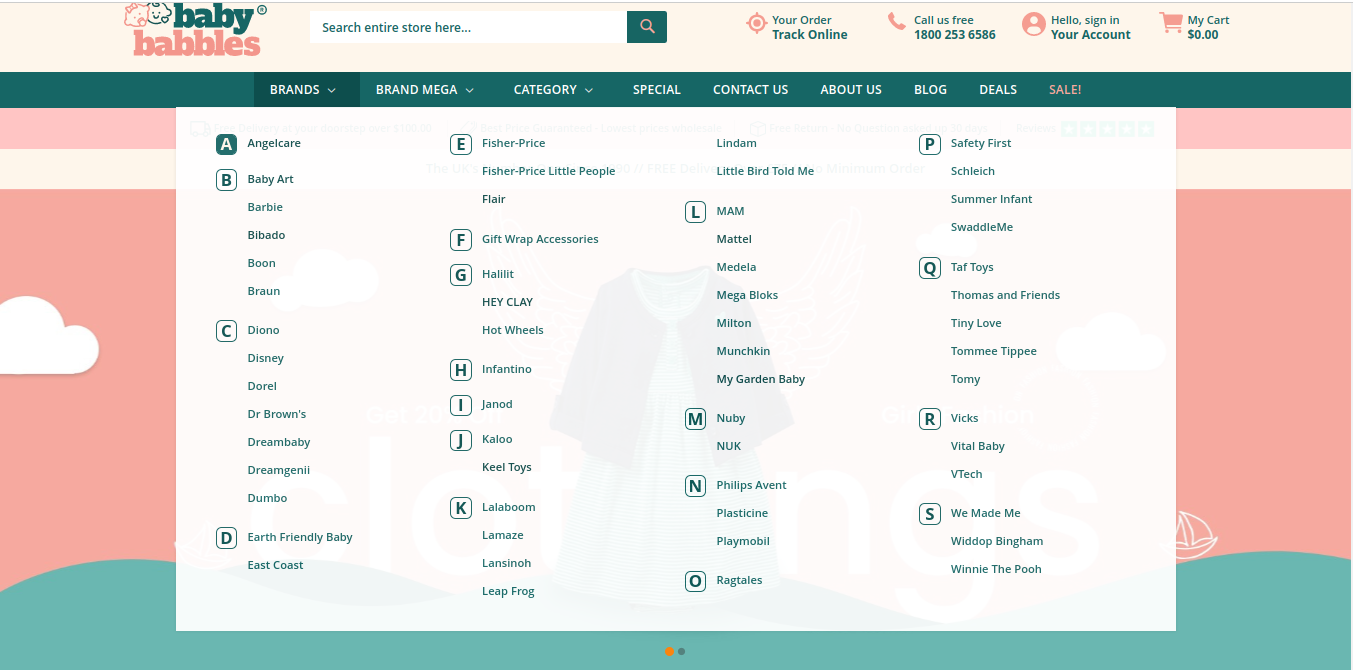The height and width of the screenshot is (670, 1353).
Task: Open the Widdop Bingham brand link
Action: click(x=997, y=541)
